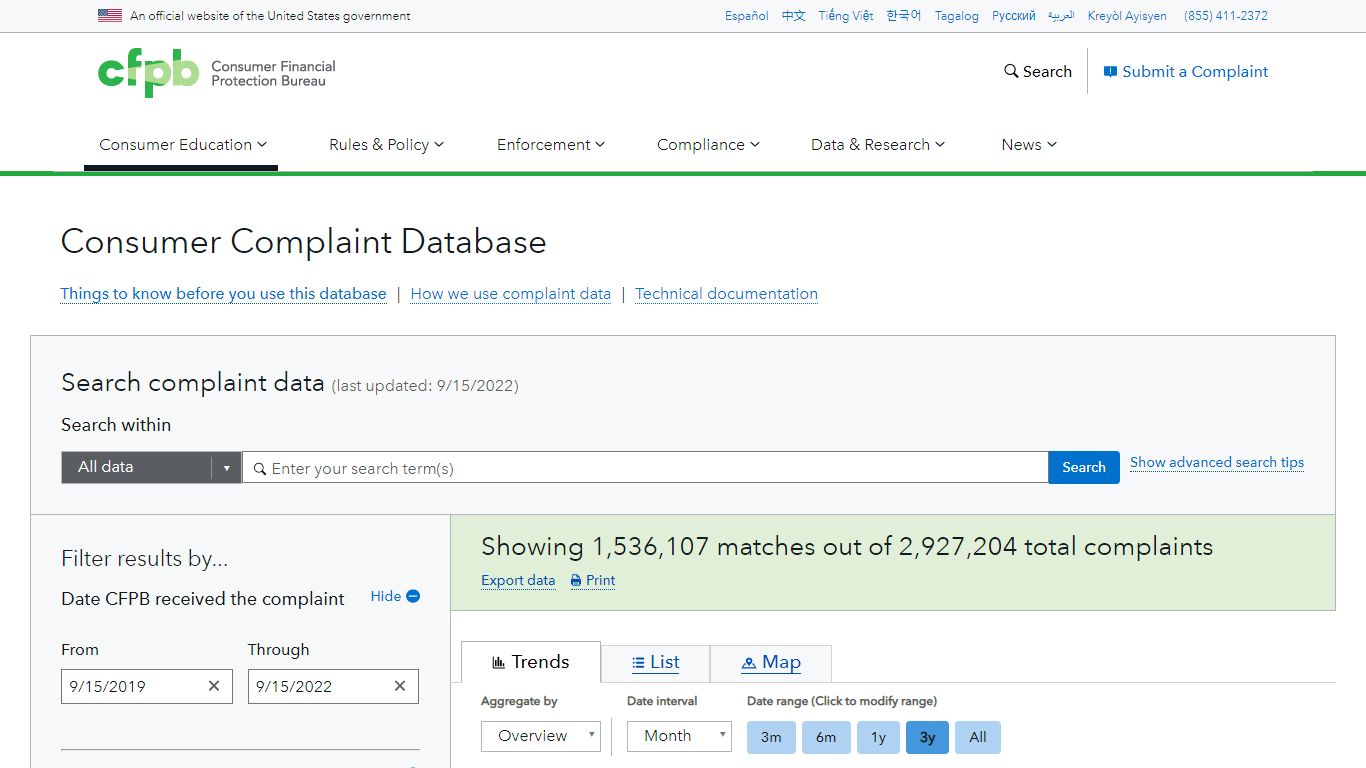Click the US flag icon
The width and height of the screenshot is (1366, 768).
click(x=110, y=16)
